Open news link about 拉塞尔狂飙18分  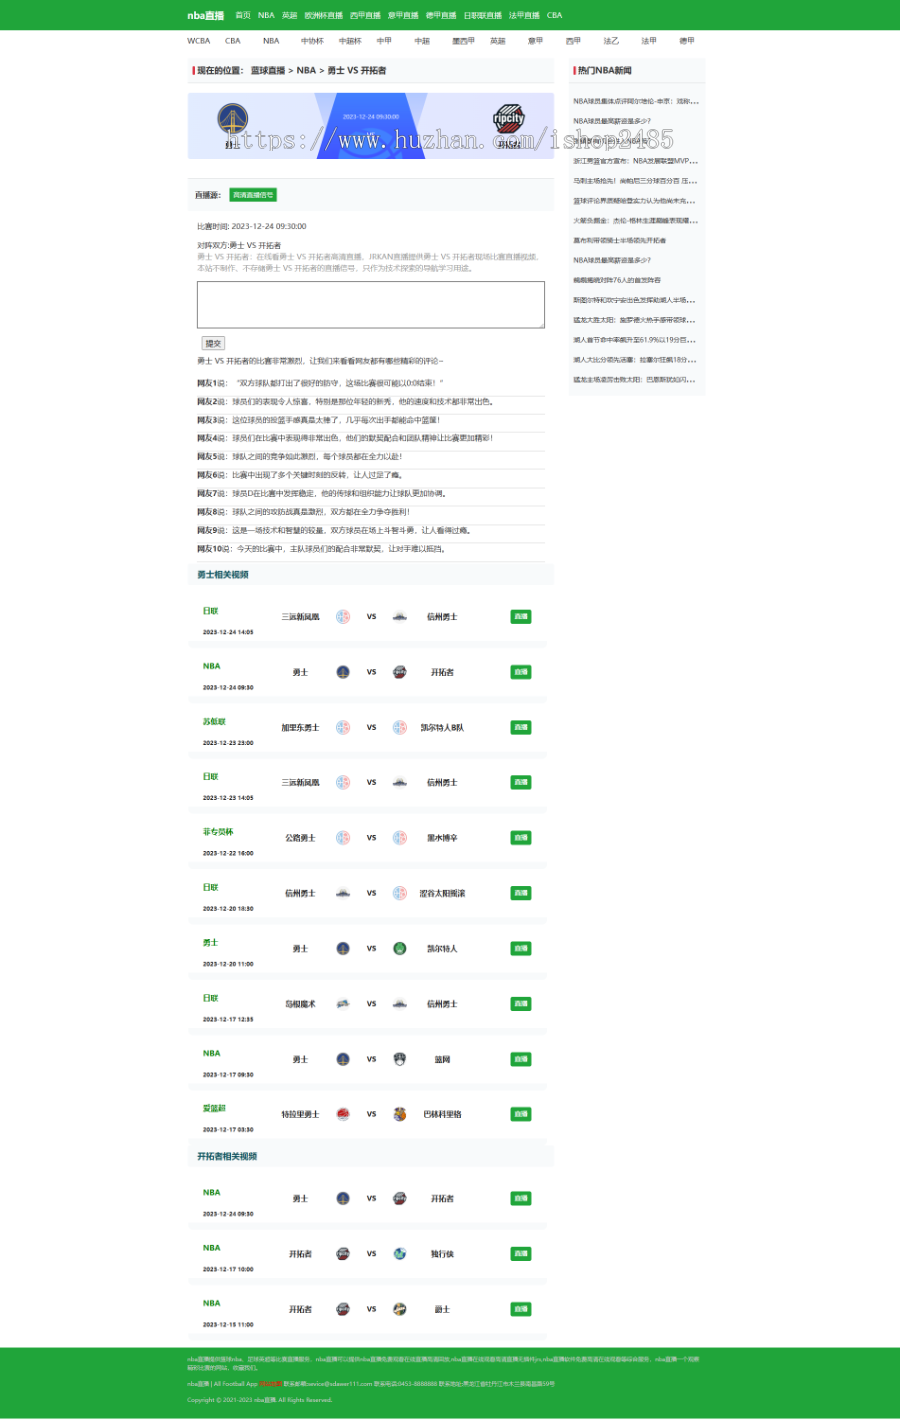[635, 360]
